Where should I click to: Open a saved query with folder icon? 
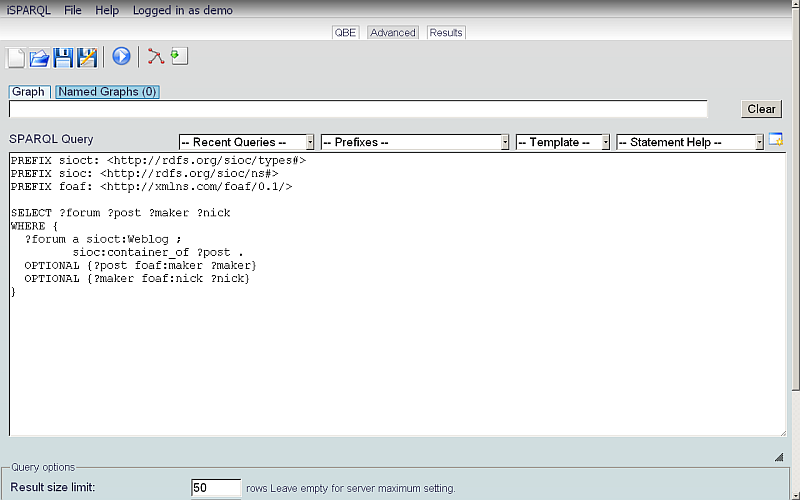(x=39, y=57)
